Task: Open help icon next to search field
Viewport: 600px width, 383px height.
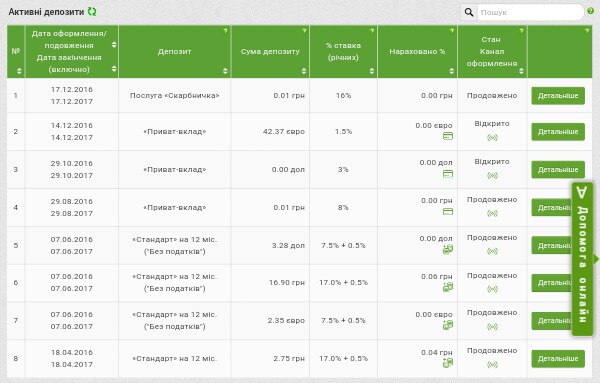Action: [x=590, y=11]
